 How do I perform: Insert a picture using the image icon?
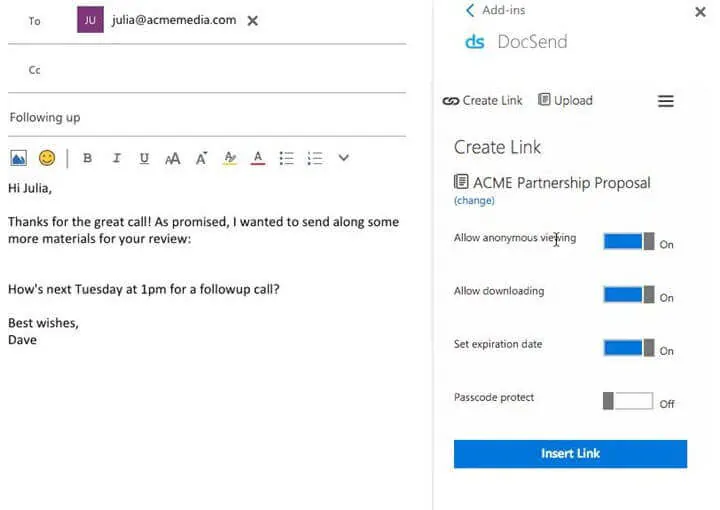point(18,158)
